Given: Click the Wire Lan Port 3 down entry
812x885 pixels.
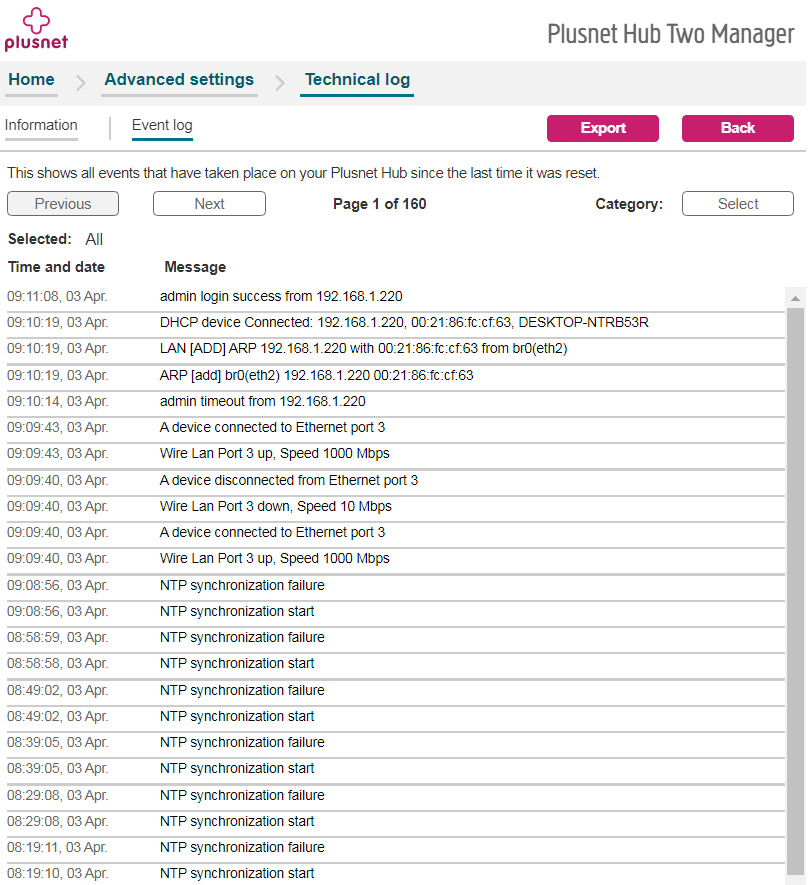Looking at the screenshot, I should tap(275, 507).
